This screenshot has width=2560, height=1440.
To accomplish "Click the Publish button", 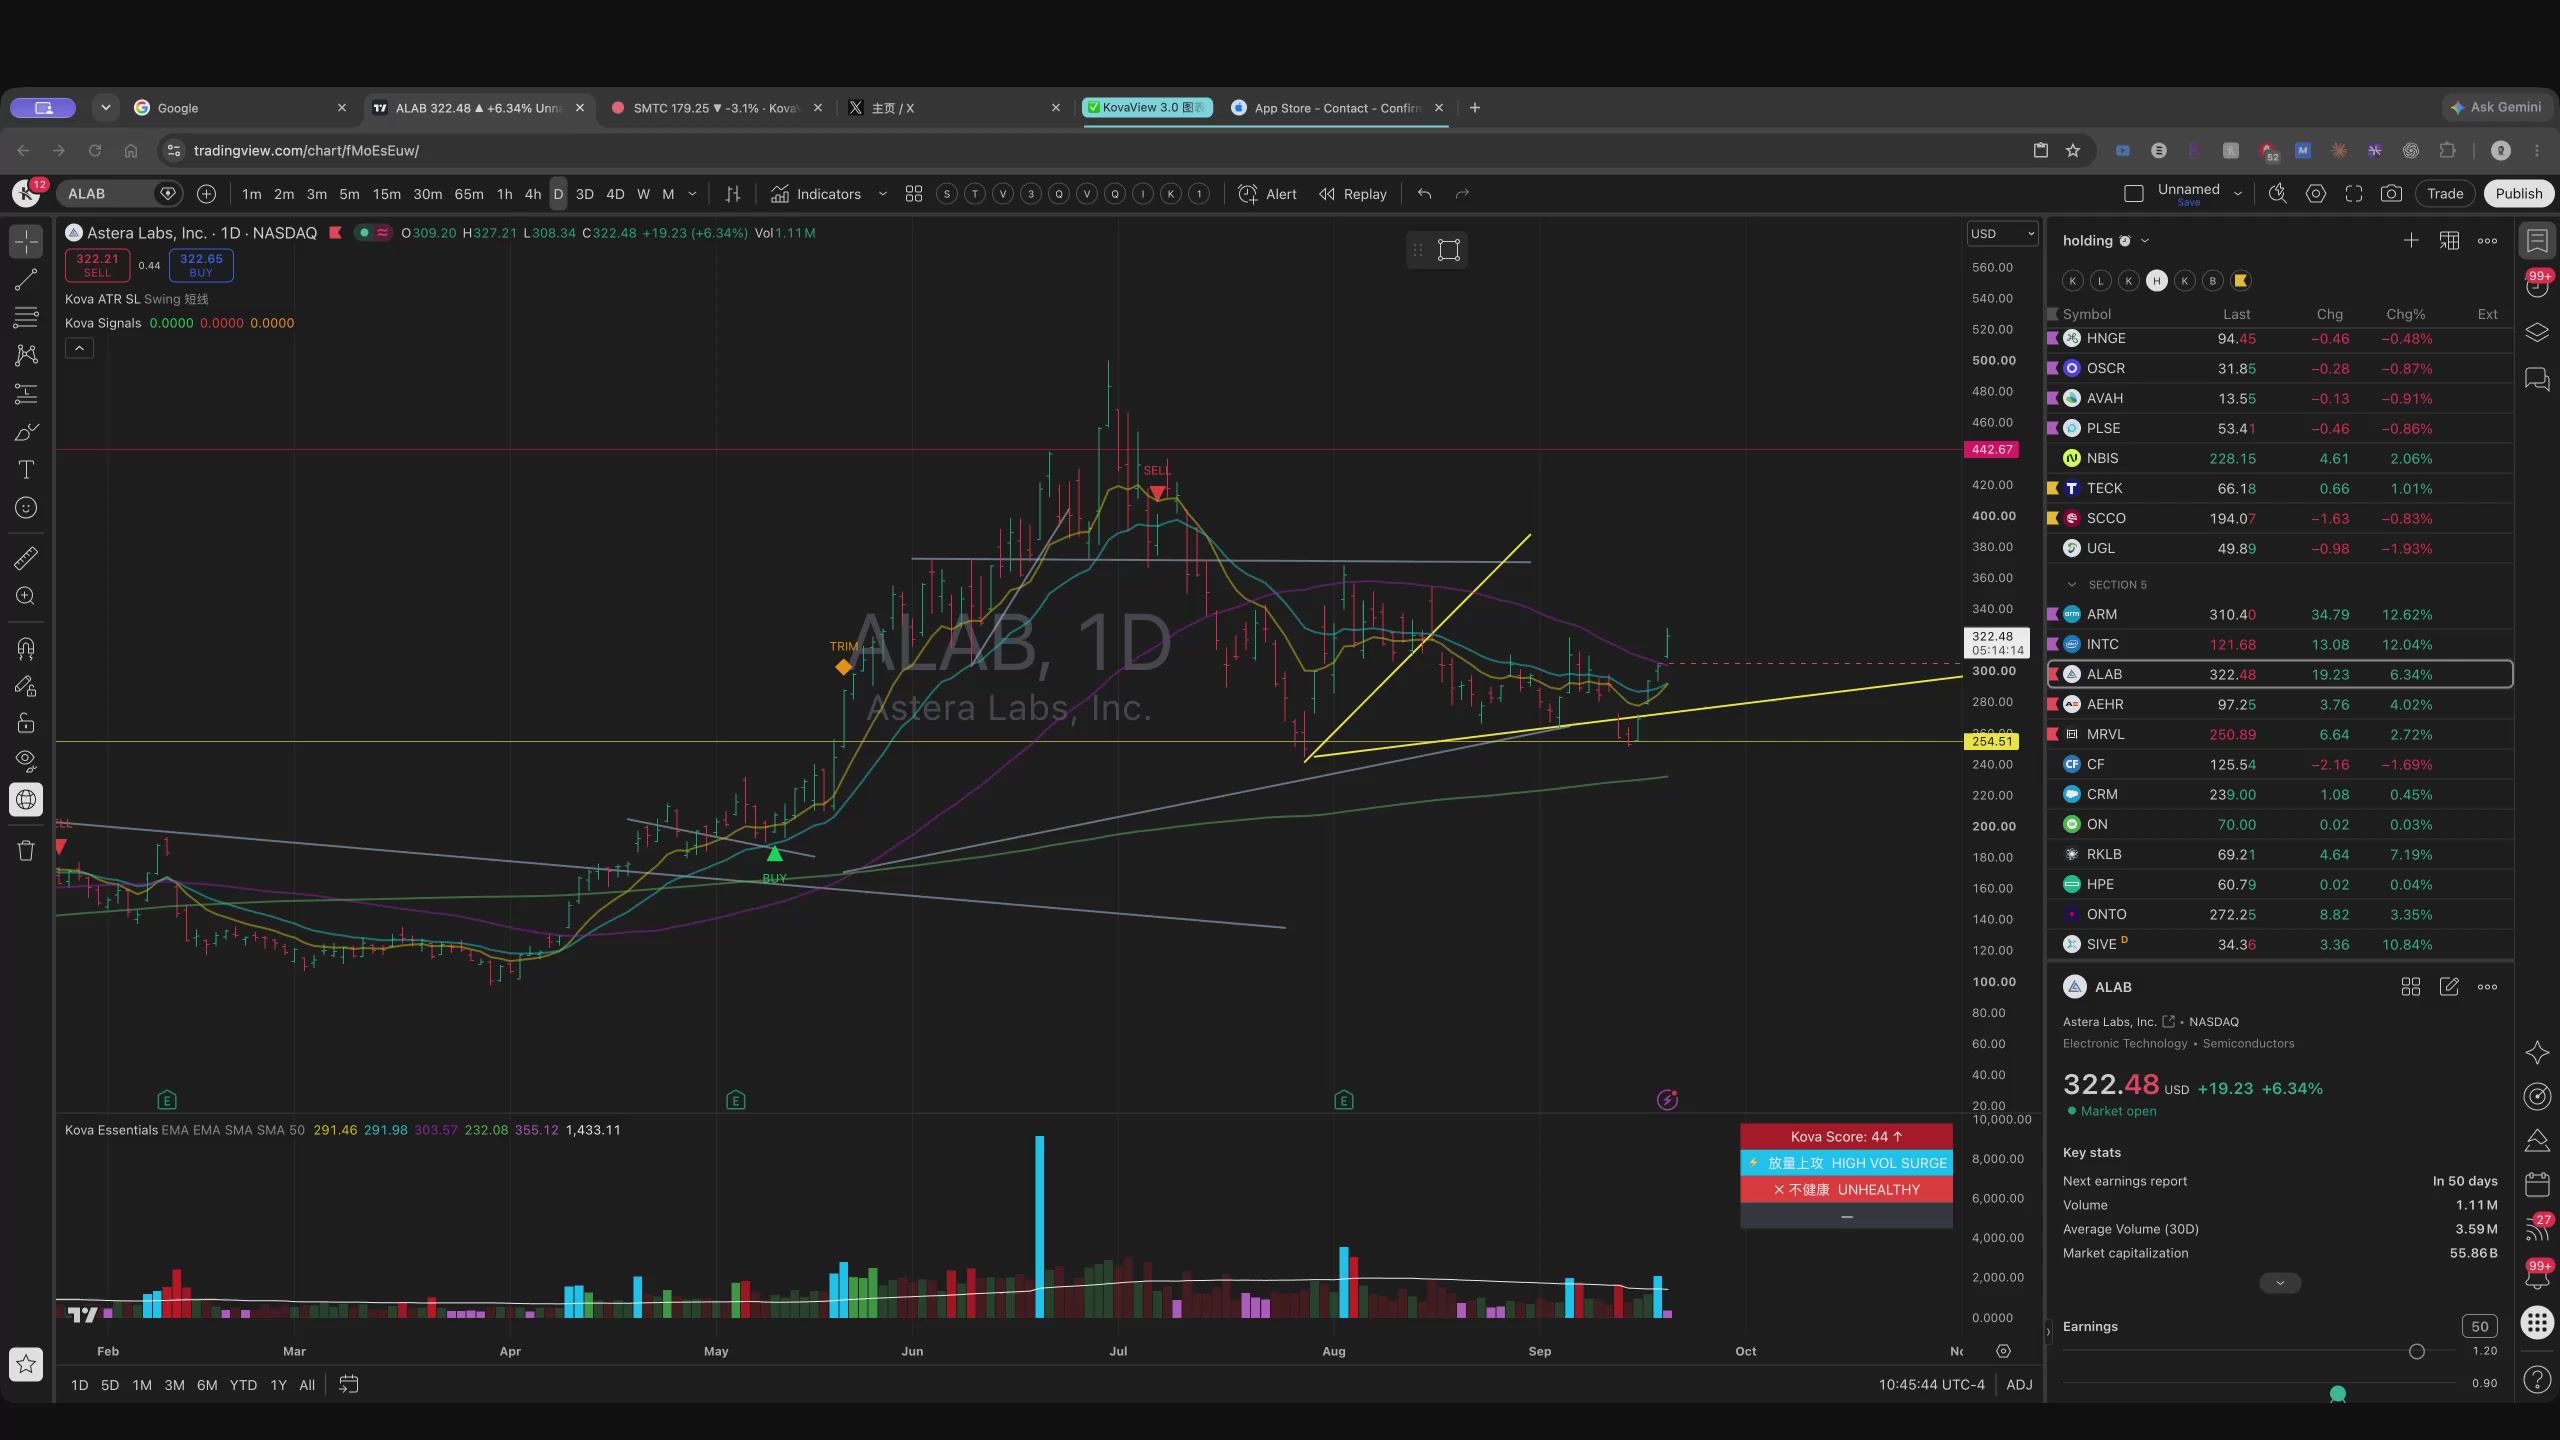I will pyautogui.click(x=2518, y=194).
